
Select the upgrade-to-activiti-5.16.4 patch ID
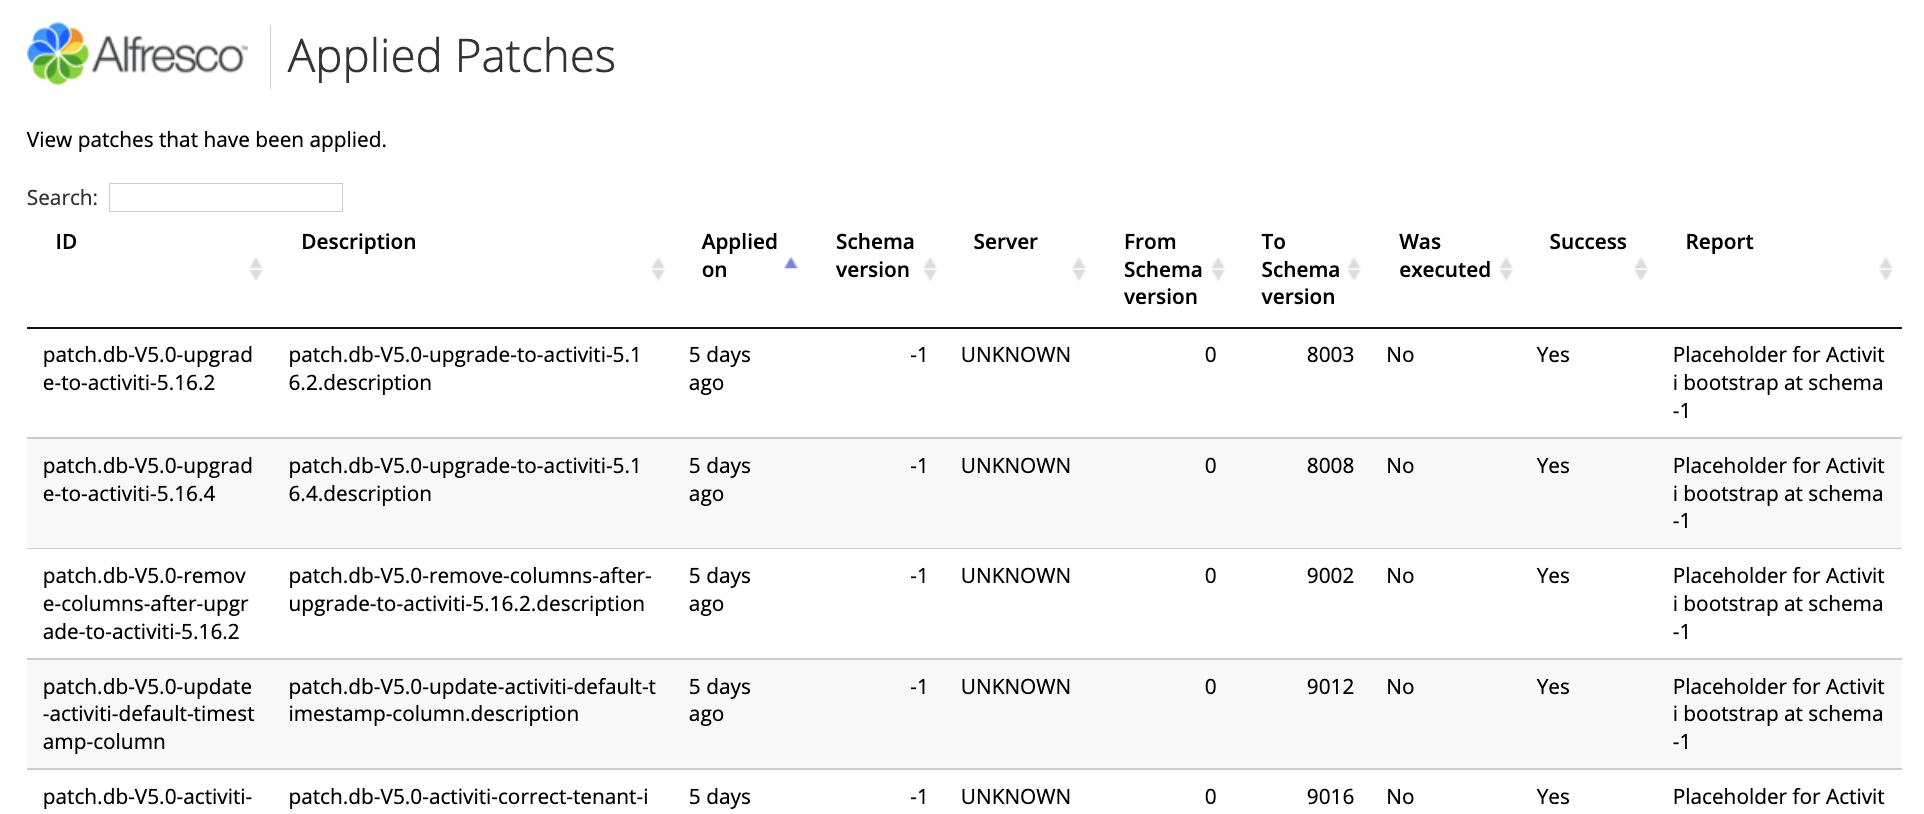pyautogui.click(x=148, y=480)
